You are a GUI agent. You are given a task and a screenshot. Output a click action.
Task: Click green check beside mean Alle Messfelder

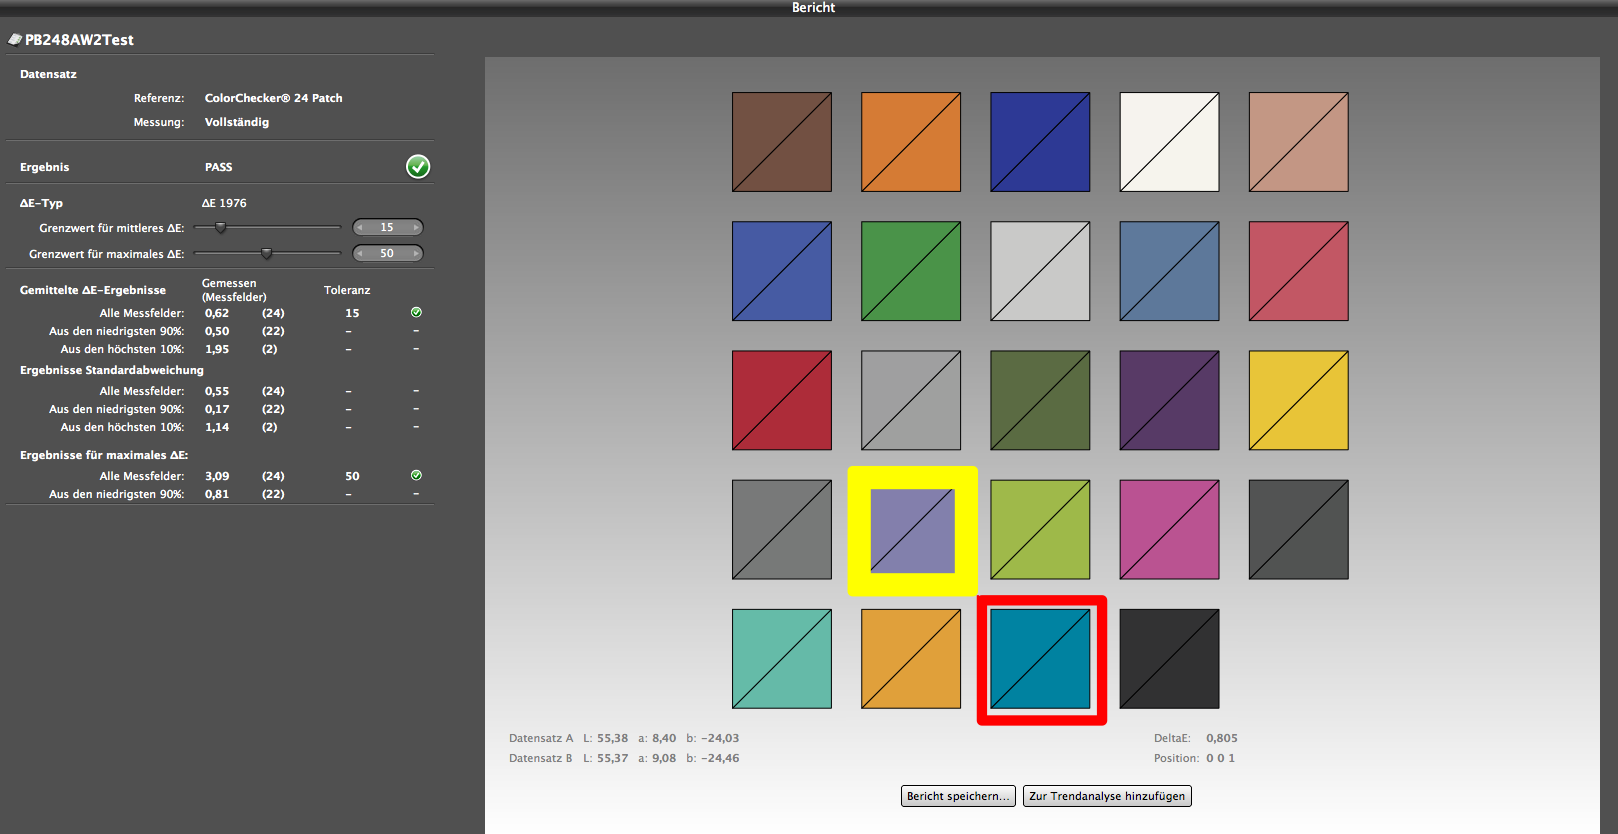416,313
